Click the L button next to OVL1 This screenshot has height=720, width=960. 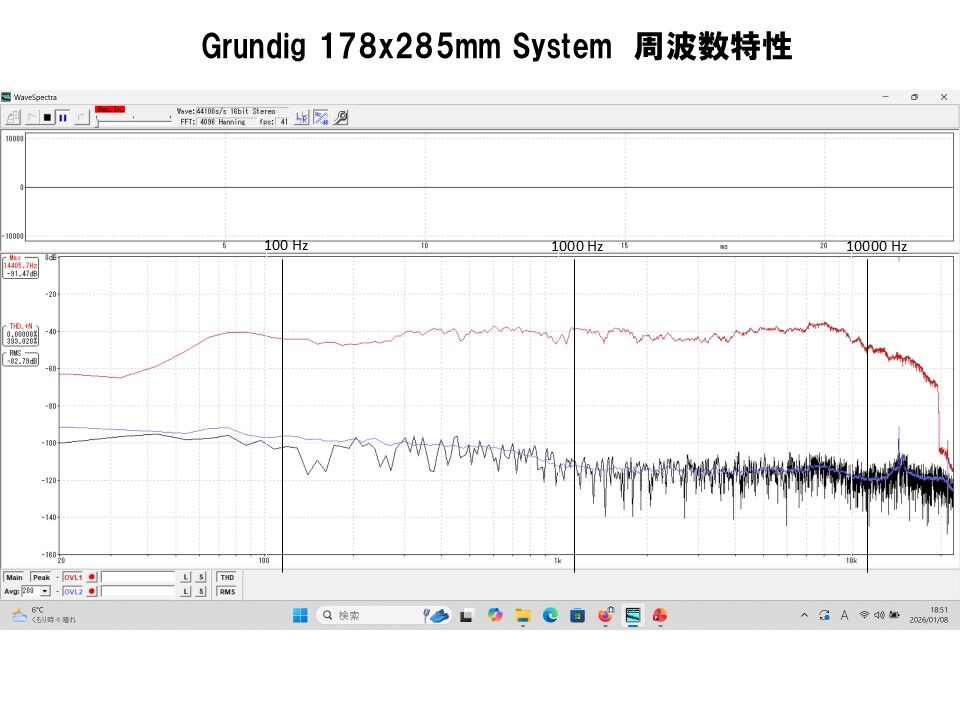[x=186, y=578]
